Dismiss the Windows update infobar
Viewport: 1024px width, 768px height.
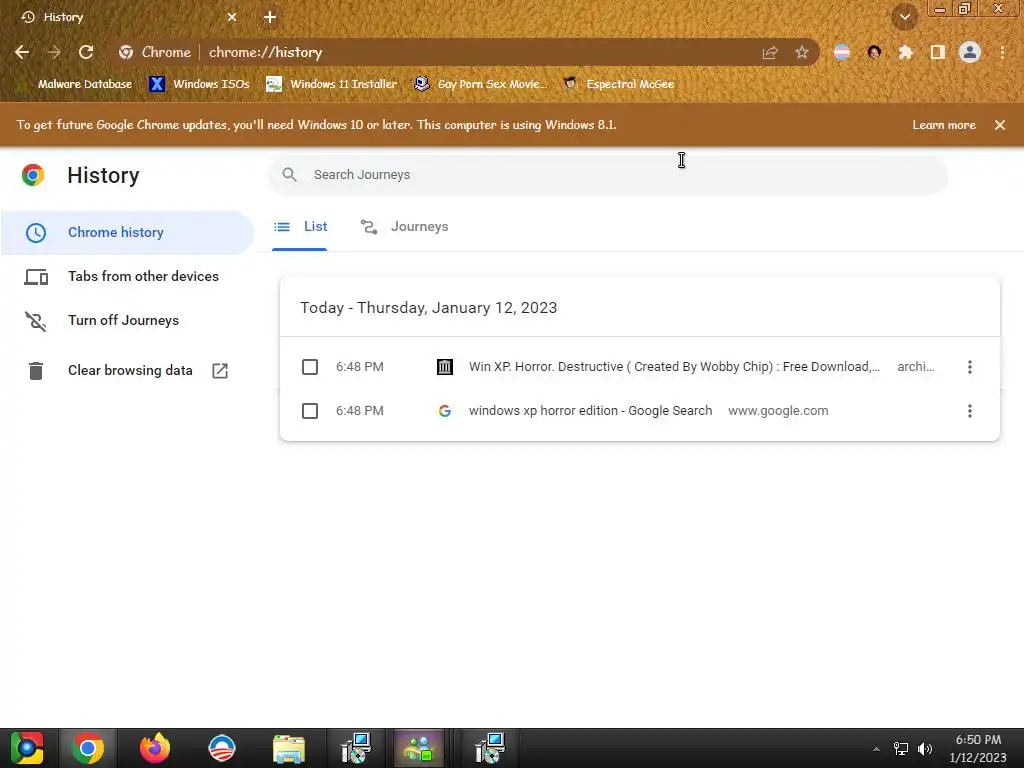click(1000, 125)
